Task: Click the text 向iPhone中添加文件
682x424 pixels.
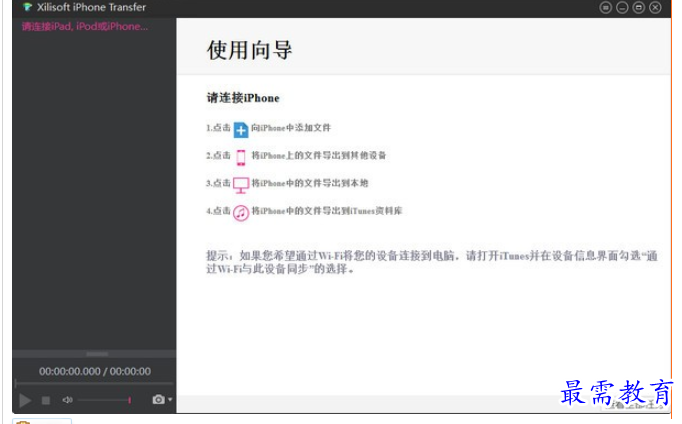Action: point(291,128)
